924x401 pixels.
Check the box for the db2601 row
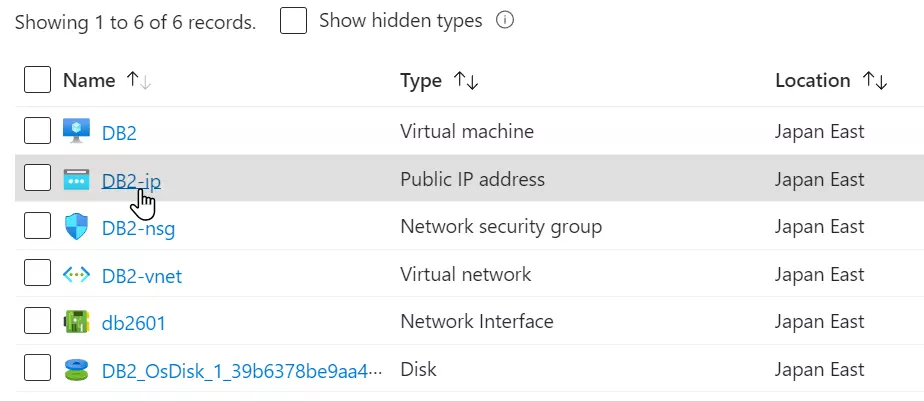tap(37, 321)
